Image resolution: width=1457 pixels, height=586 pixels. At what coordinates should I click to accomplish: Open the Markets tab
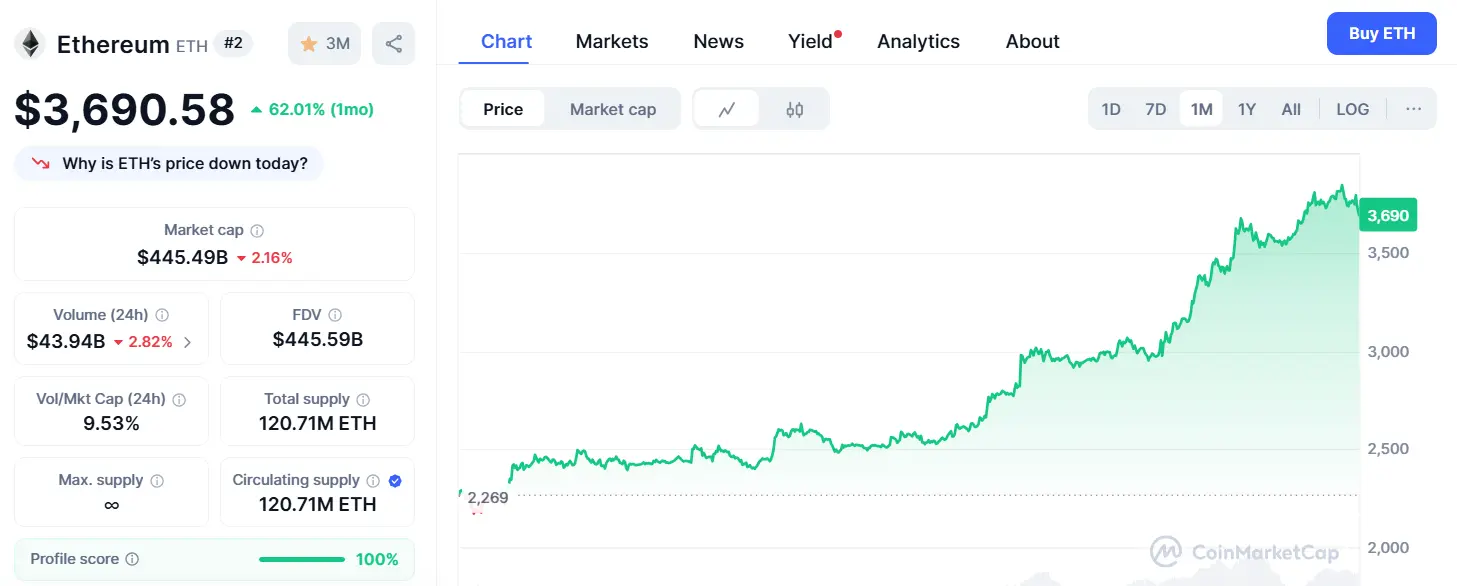pyautogui.click(x=612, y=41)
